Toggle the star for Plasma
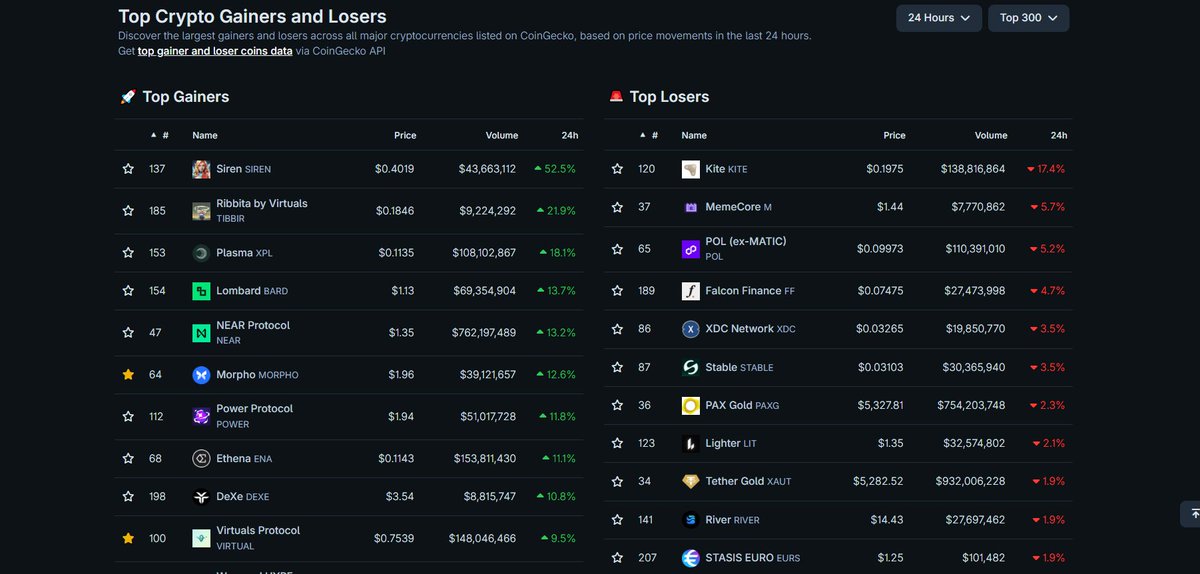Image resolution: width=1200 pixels, height=574 pixels. click(x=128, y=253)
